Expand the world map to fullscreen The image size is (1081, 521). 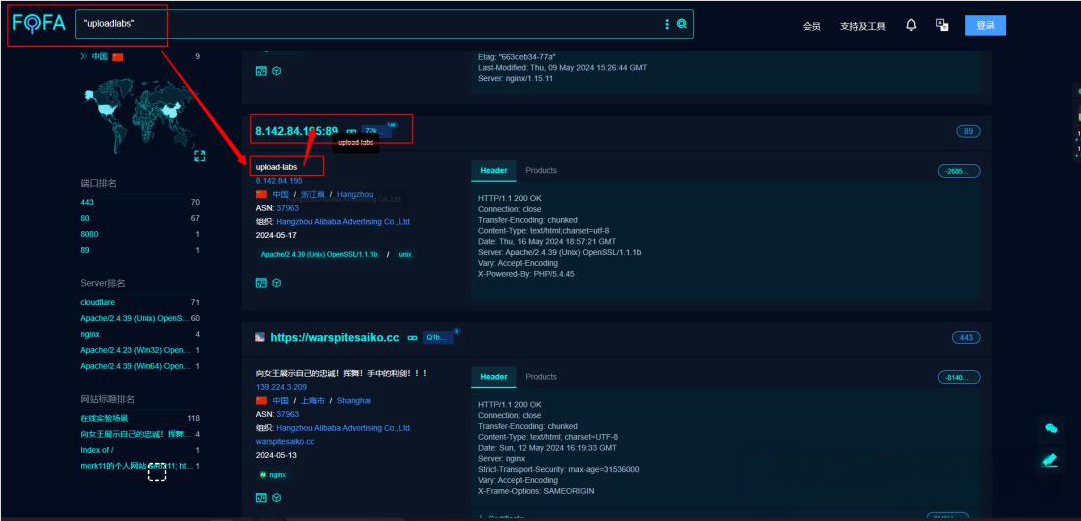pyautogui.click(x=199, y=156)
